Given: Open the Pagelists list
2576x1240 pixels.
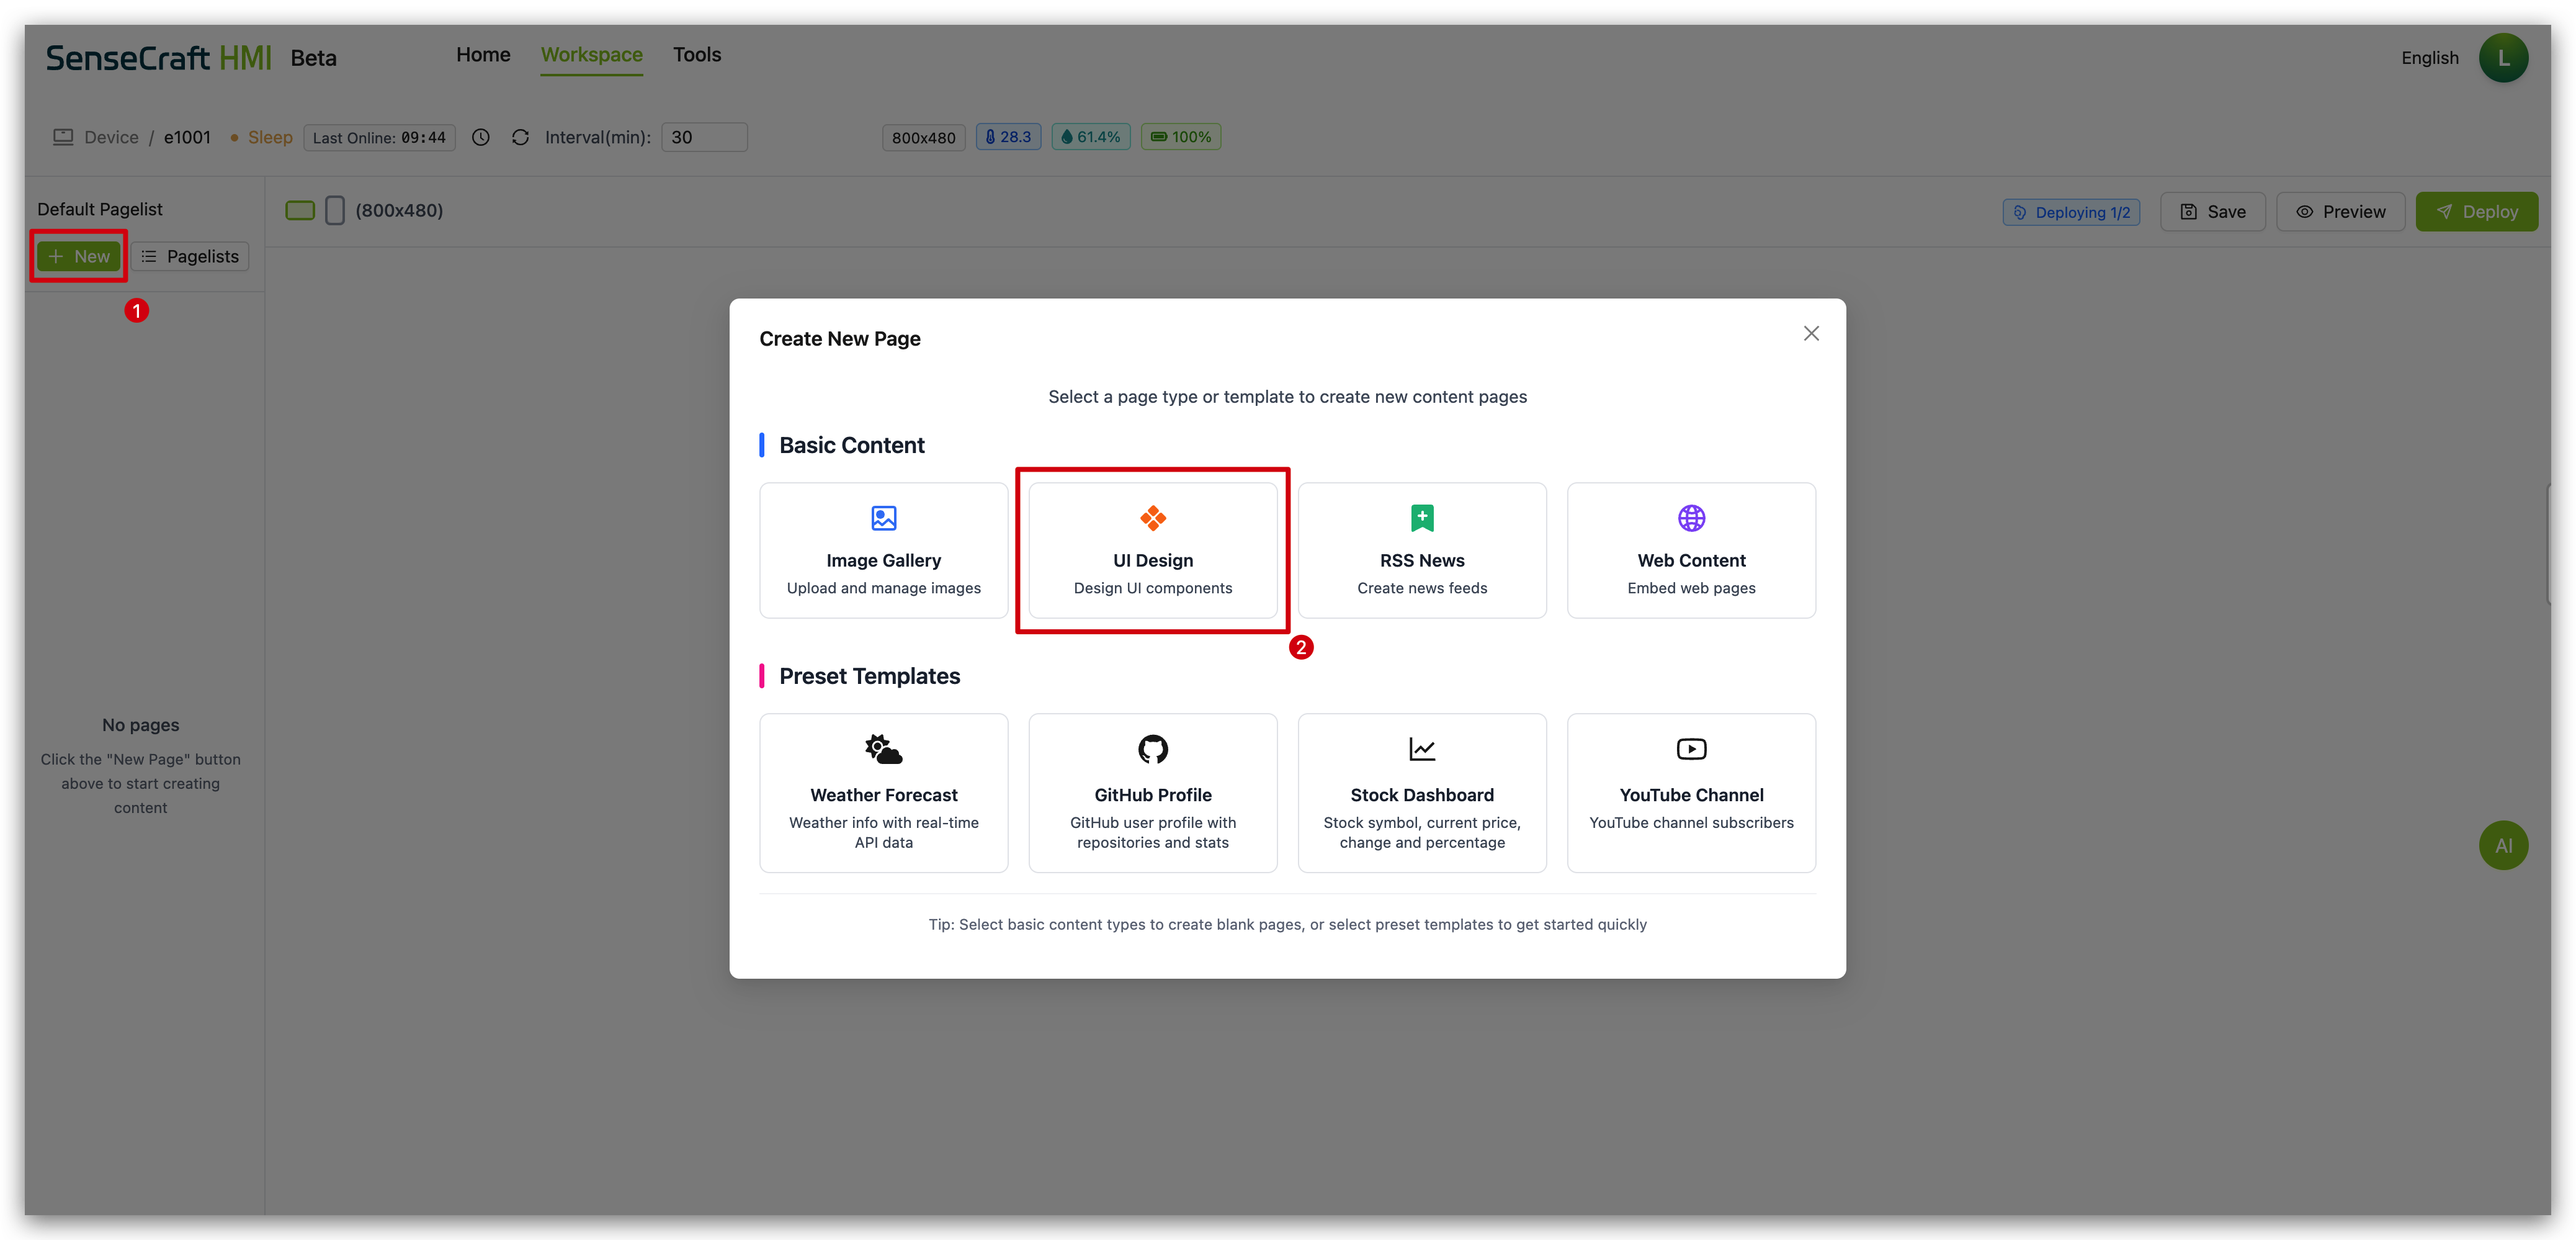Looking at the screenshot, I should tap(190, 256).
